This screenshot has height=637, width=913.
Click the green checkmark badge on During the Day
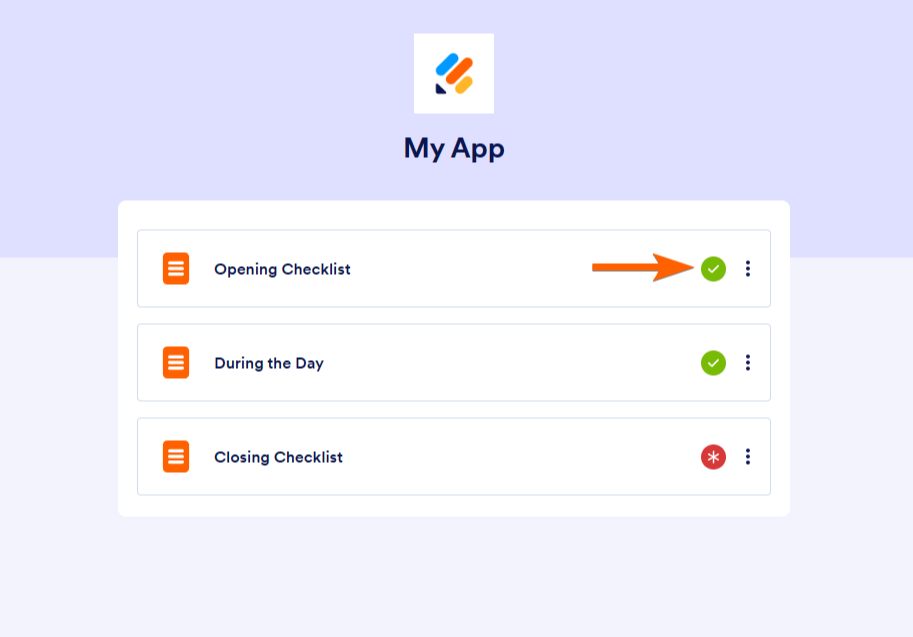(x=713, y=363)
